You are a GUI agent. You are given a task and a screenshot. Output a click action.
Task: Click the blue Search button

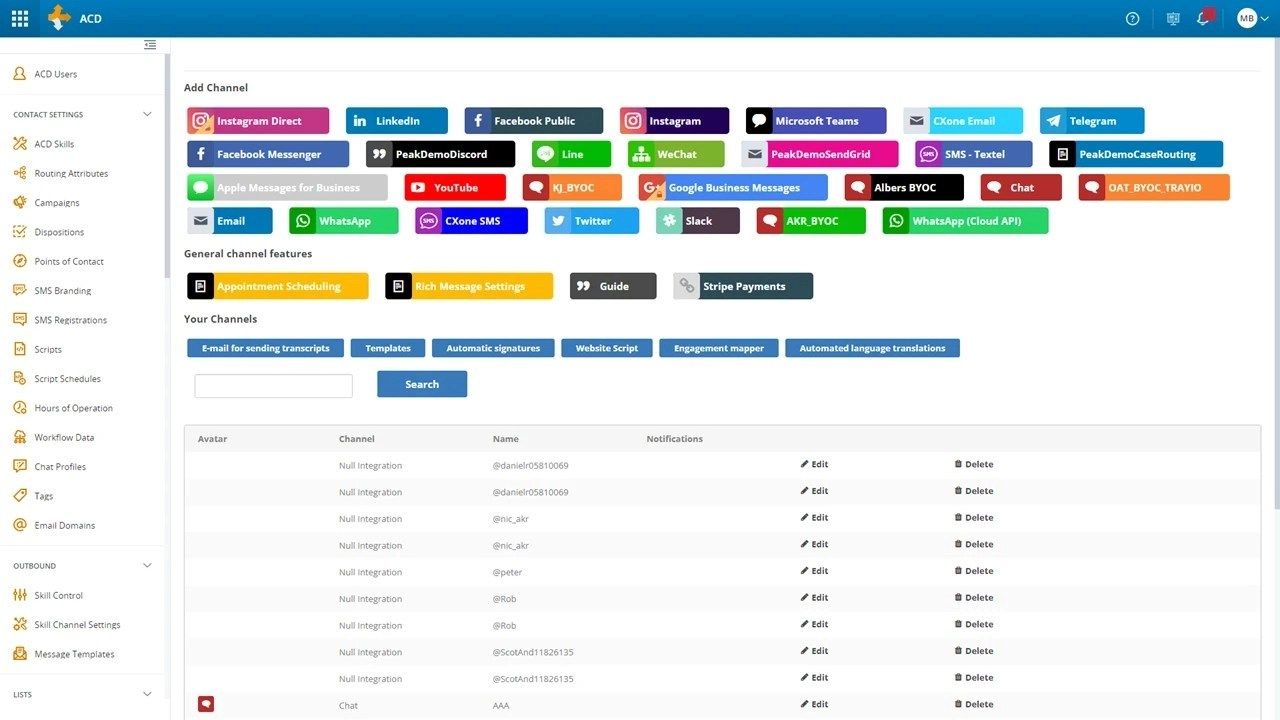click(x=421, y=384)
